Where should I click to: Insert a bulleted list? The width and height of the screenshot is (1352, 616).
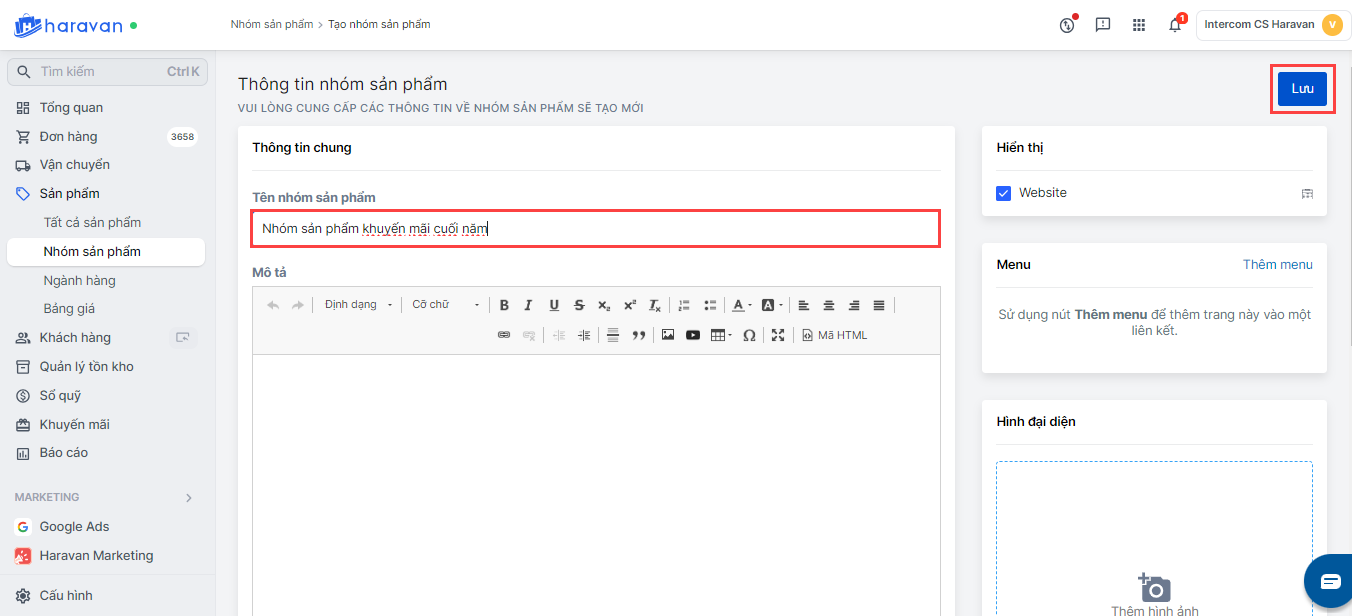(x=710, y=305)
